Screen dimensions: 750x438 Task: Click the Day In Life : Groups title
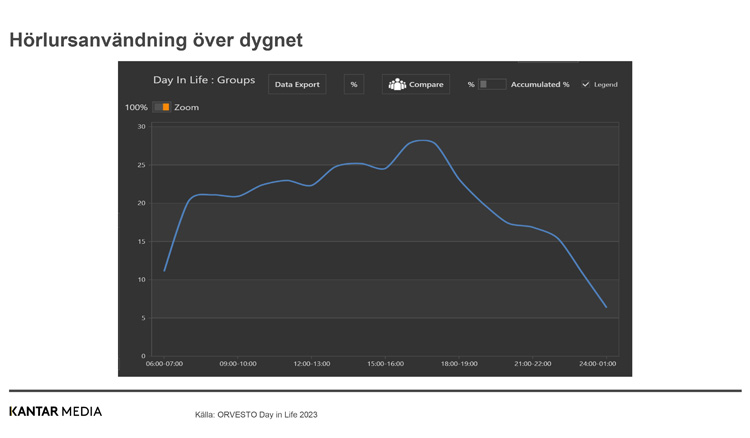click(x=204, y=80)
